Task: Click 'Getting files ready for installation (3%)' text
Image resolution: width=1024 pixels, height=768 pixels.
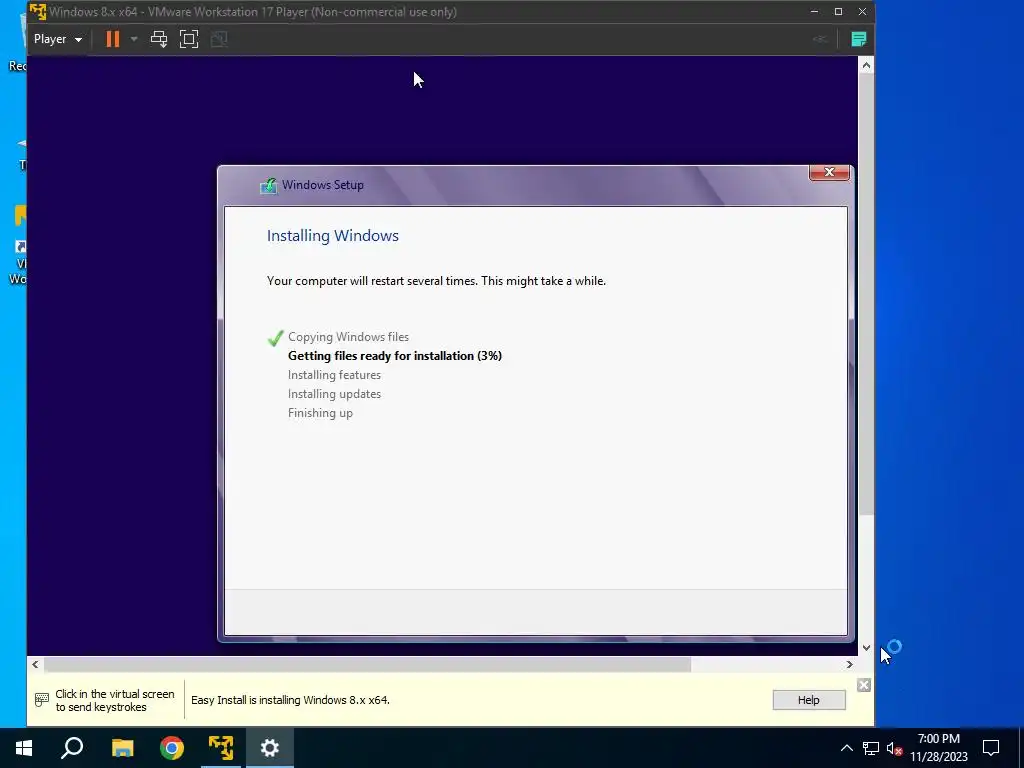Action: point(395,356)
